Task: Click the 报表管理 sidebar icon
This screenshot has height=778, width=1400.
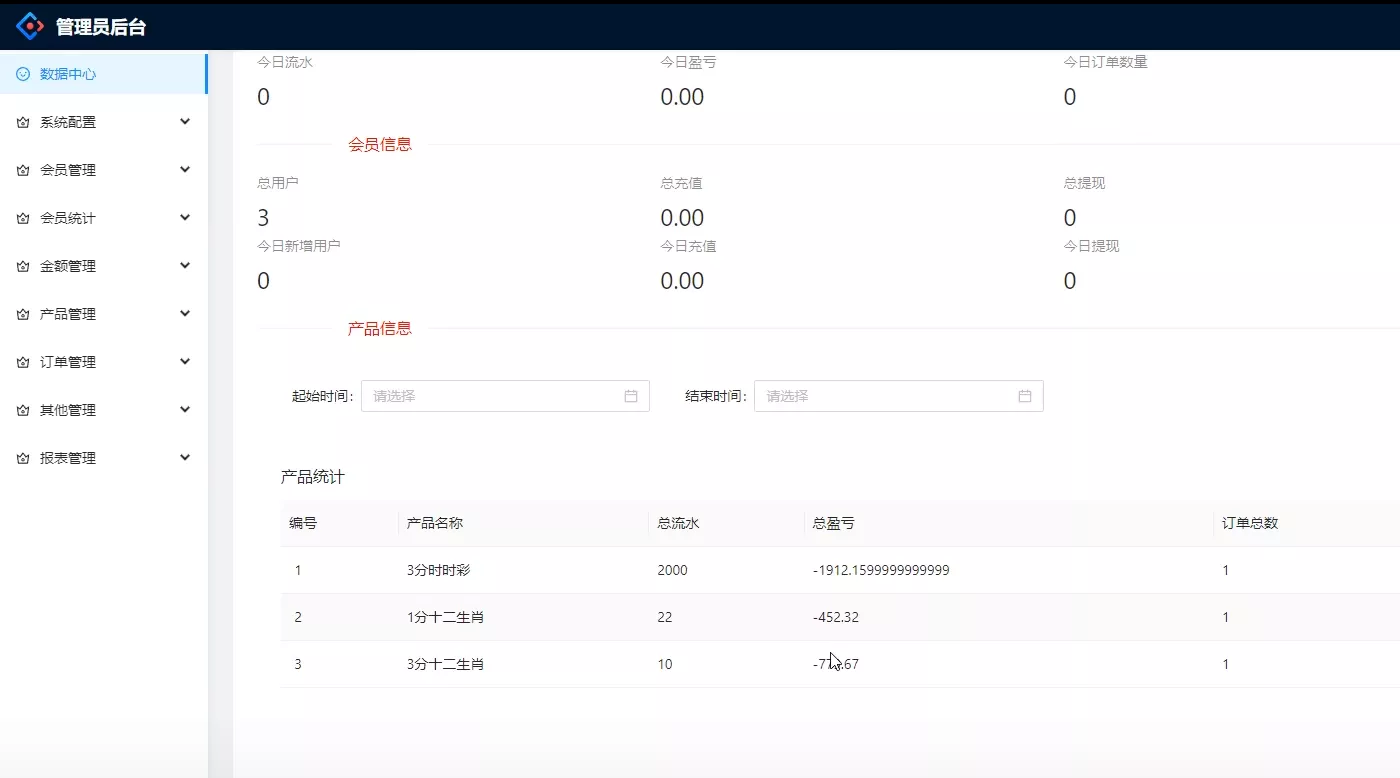Action: coord(22,457)
